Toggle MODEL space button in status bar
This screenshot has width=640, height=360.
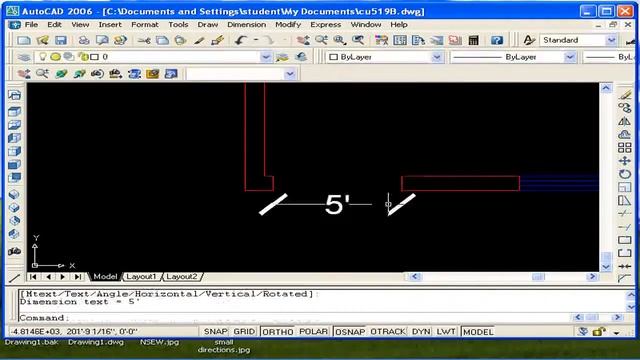pyautogui.click(x=478, y=331)
